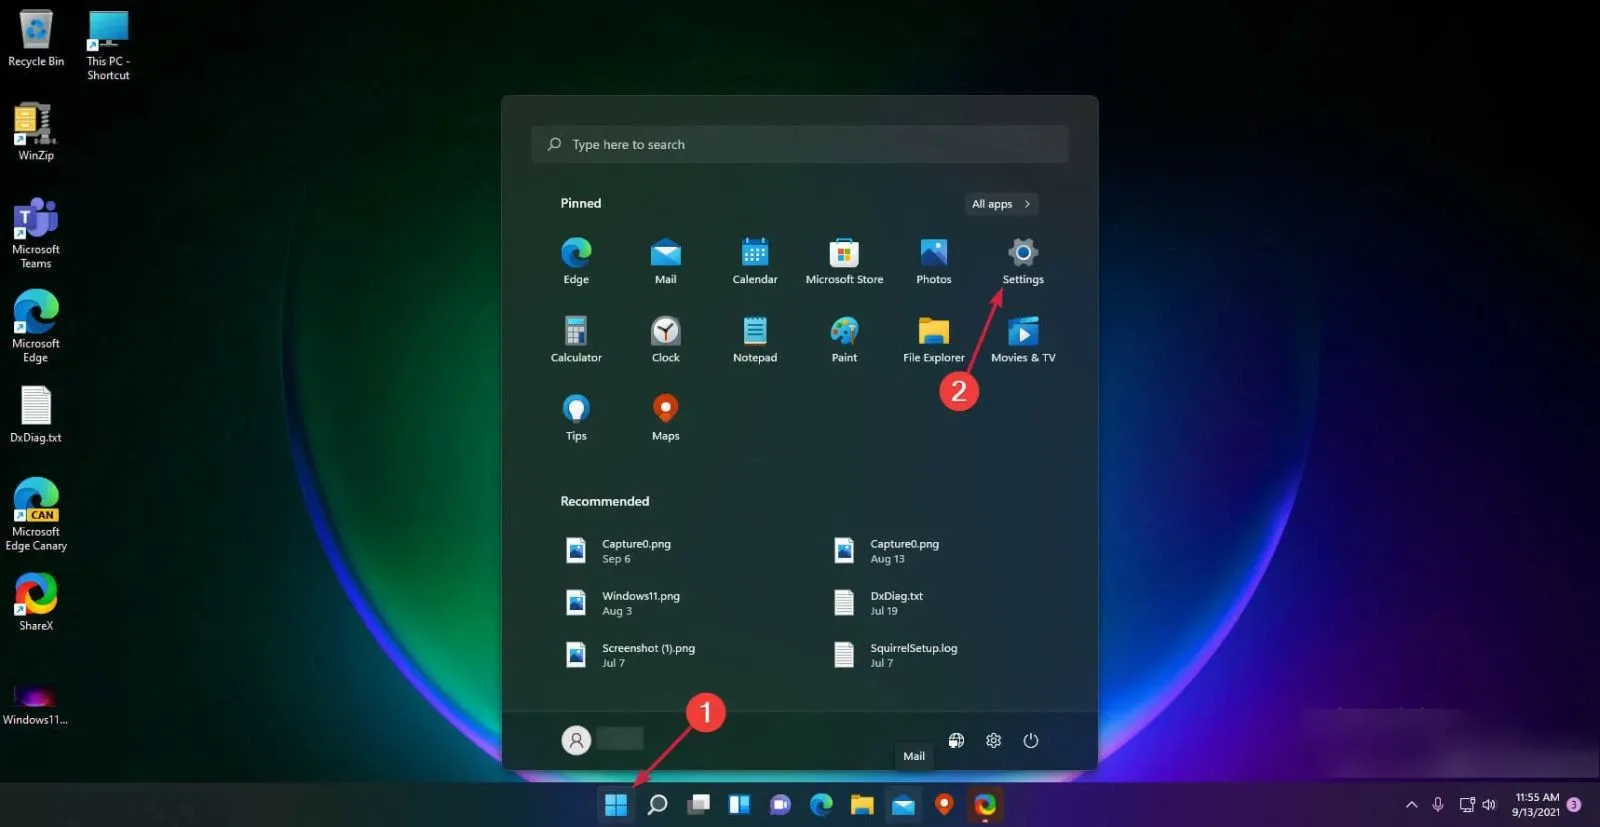Launch the pinned Mail app
The image size is (1600, 827).
coord(665,261)
